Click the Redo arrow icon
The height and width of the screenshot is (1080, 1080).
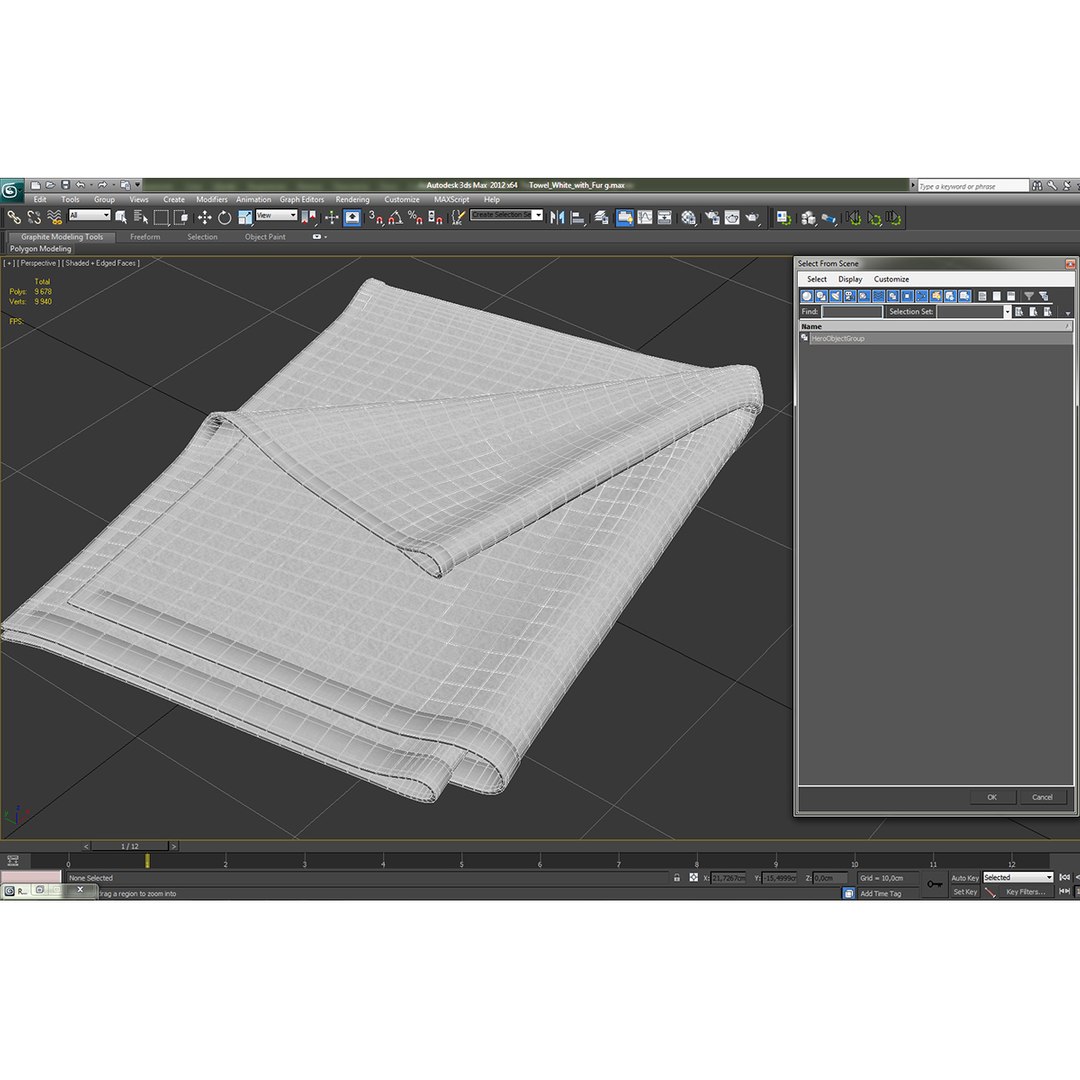click(x=103, y=185)
